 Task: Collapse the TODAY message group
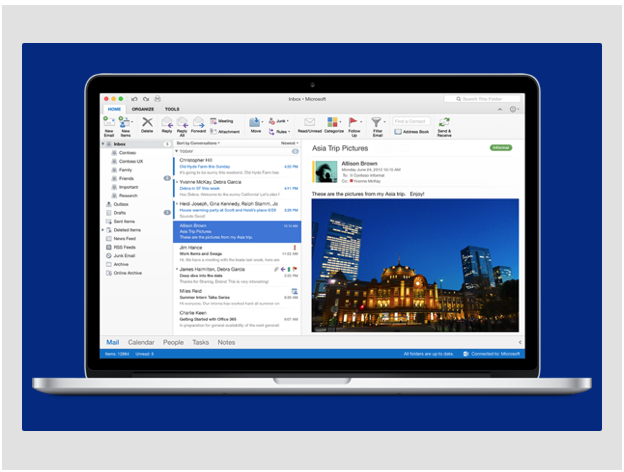[x=177, y=151]
